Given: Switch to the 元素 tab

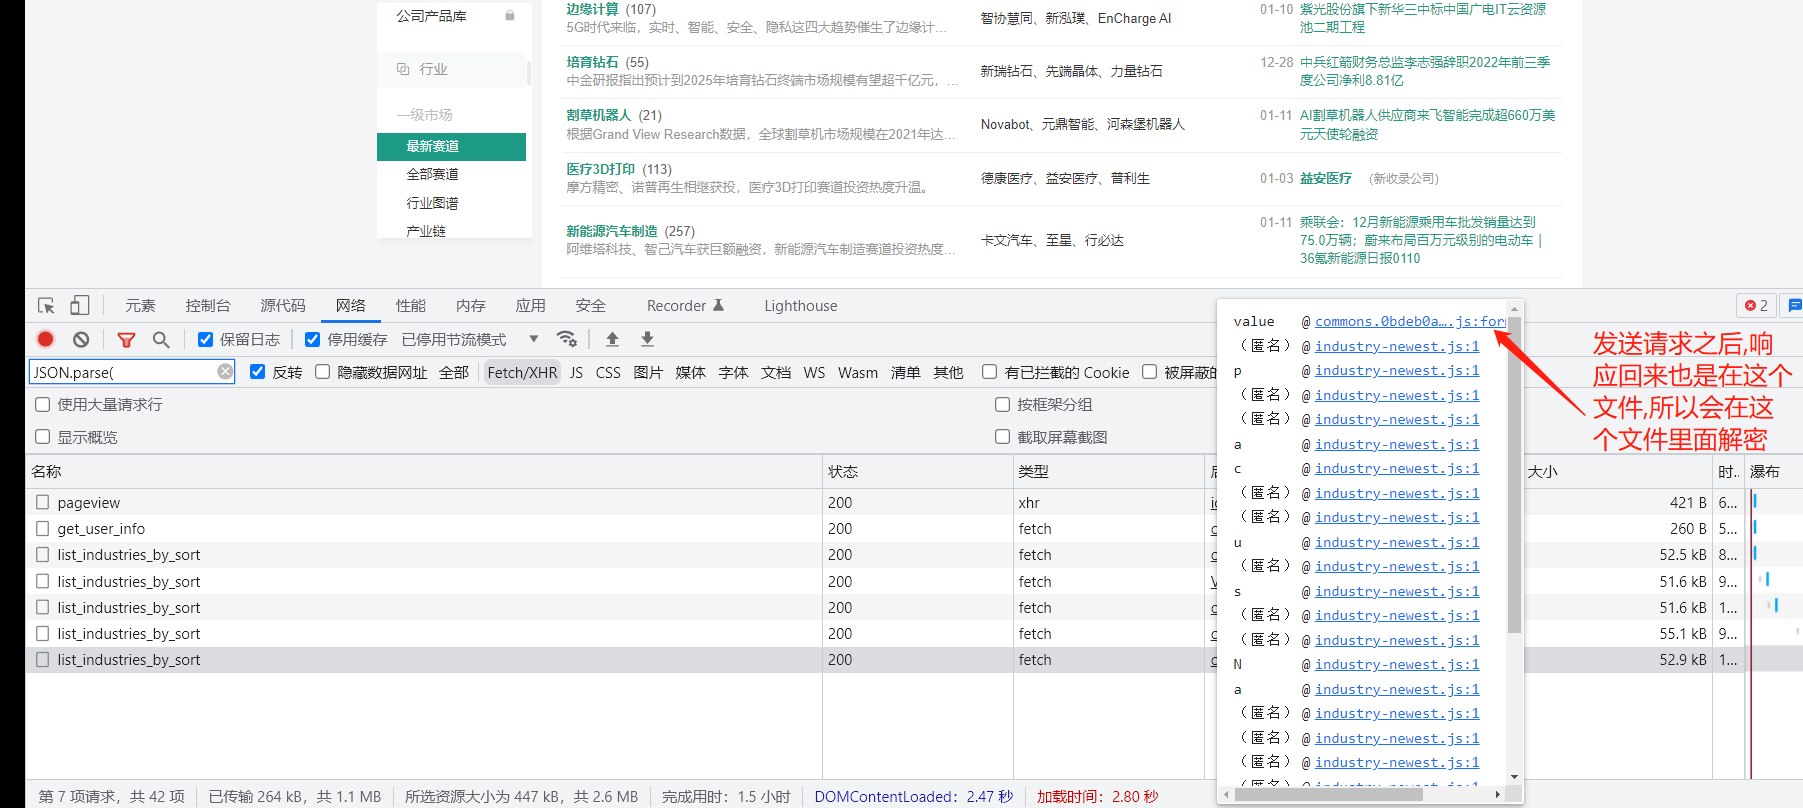Looking at the screenshot, I should point(140,306).
